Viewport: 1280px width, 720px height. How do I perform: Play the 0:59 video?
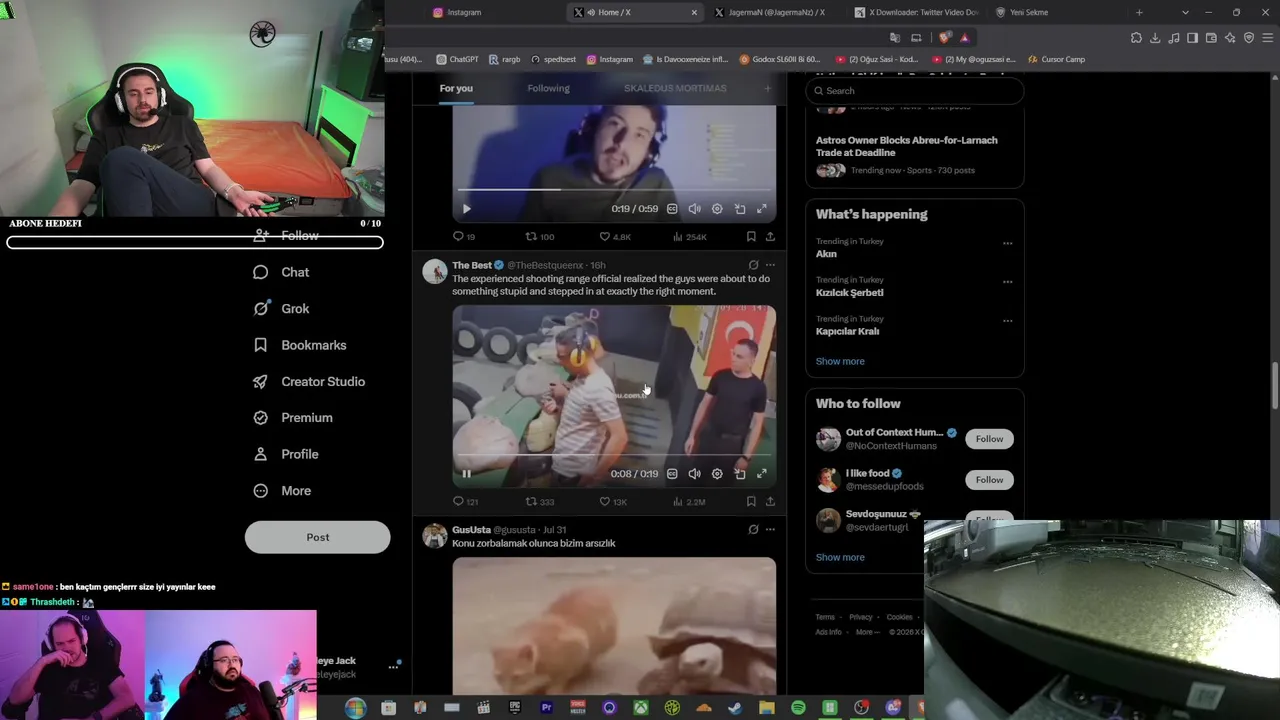tap(466, 209)
